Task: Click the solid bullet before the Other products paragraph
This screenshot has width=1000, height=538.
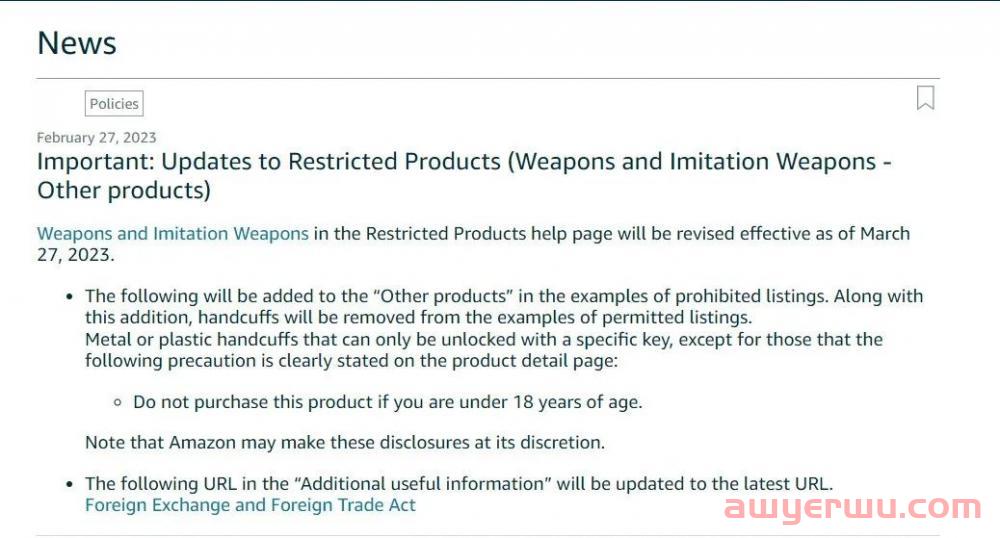Action: point(70,296)
